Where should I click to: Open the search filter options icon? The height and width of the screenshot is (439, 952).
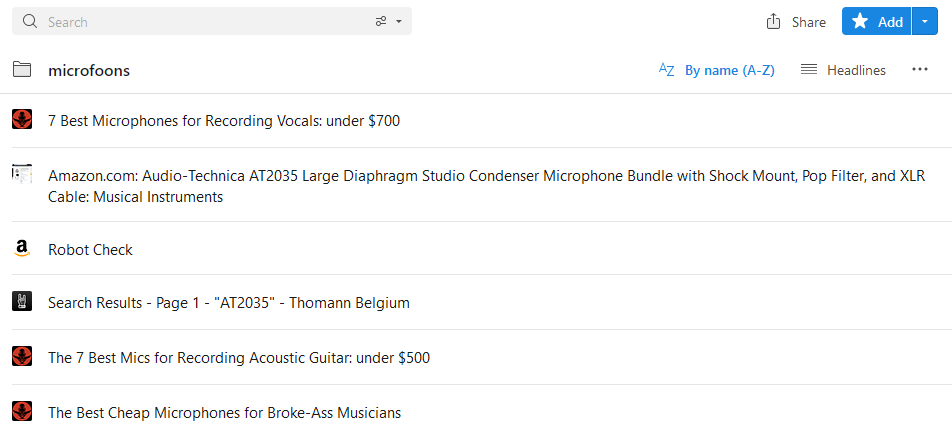(x=381, y=22)
